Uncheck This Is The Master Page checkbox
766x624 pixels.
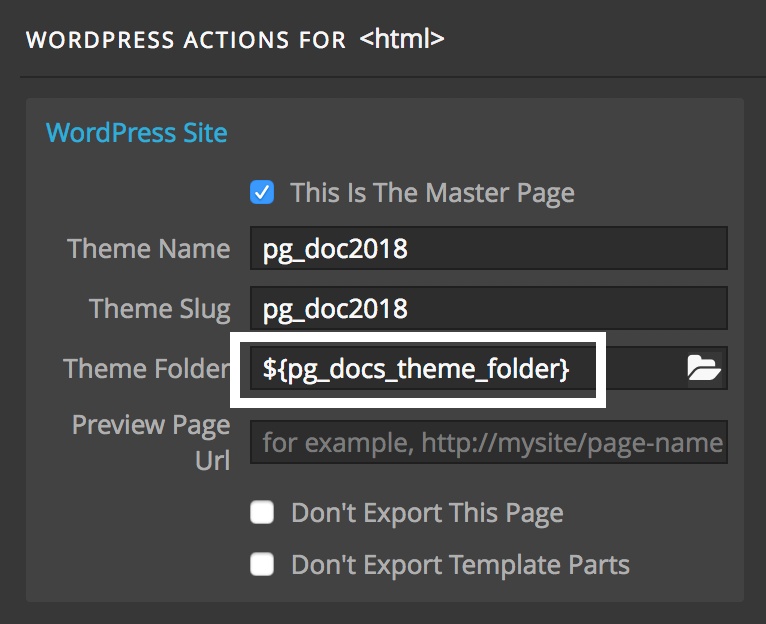coord(262,192)
